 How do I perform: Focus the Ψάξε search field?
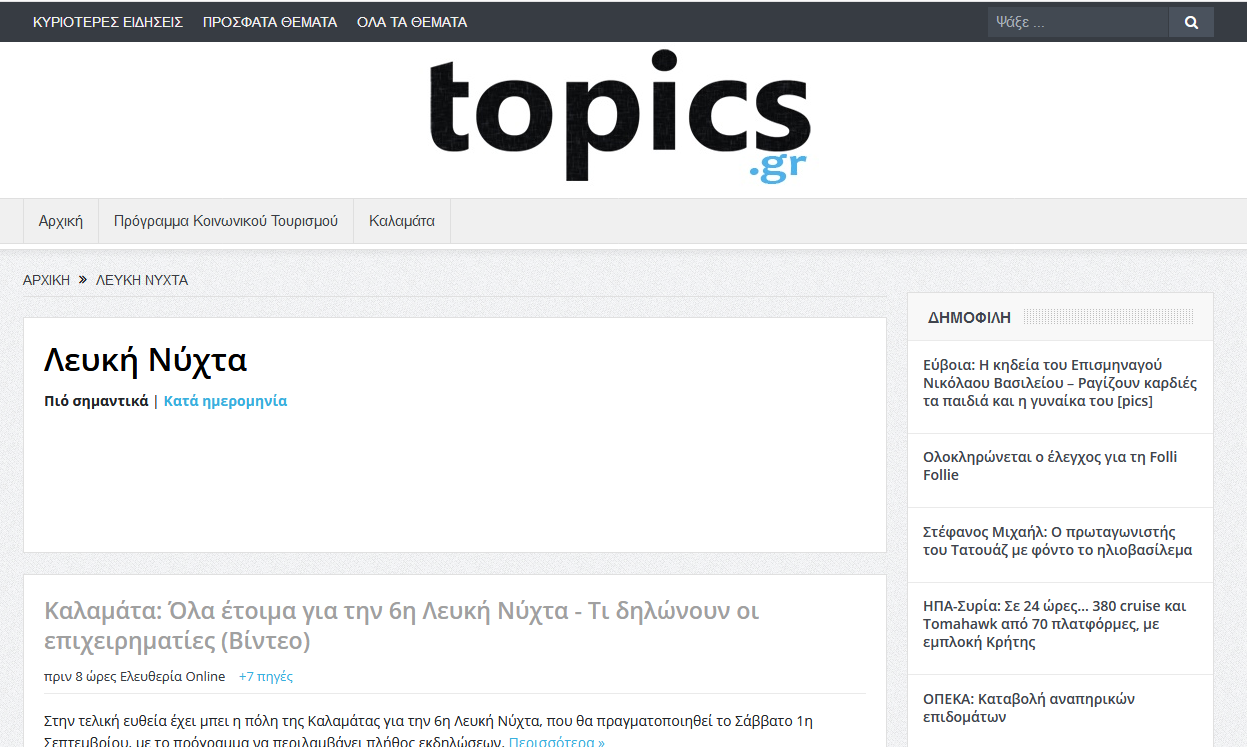[x=1078, y=22]
